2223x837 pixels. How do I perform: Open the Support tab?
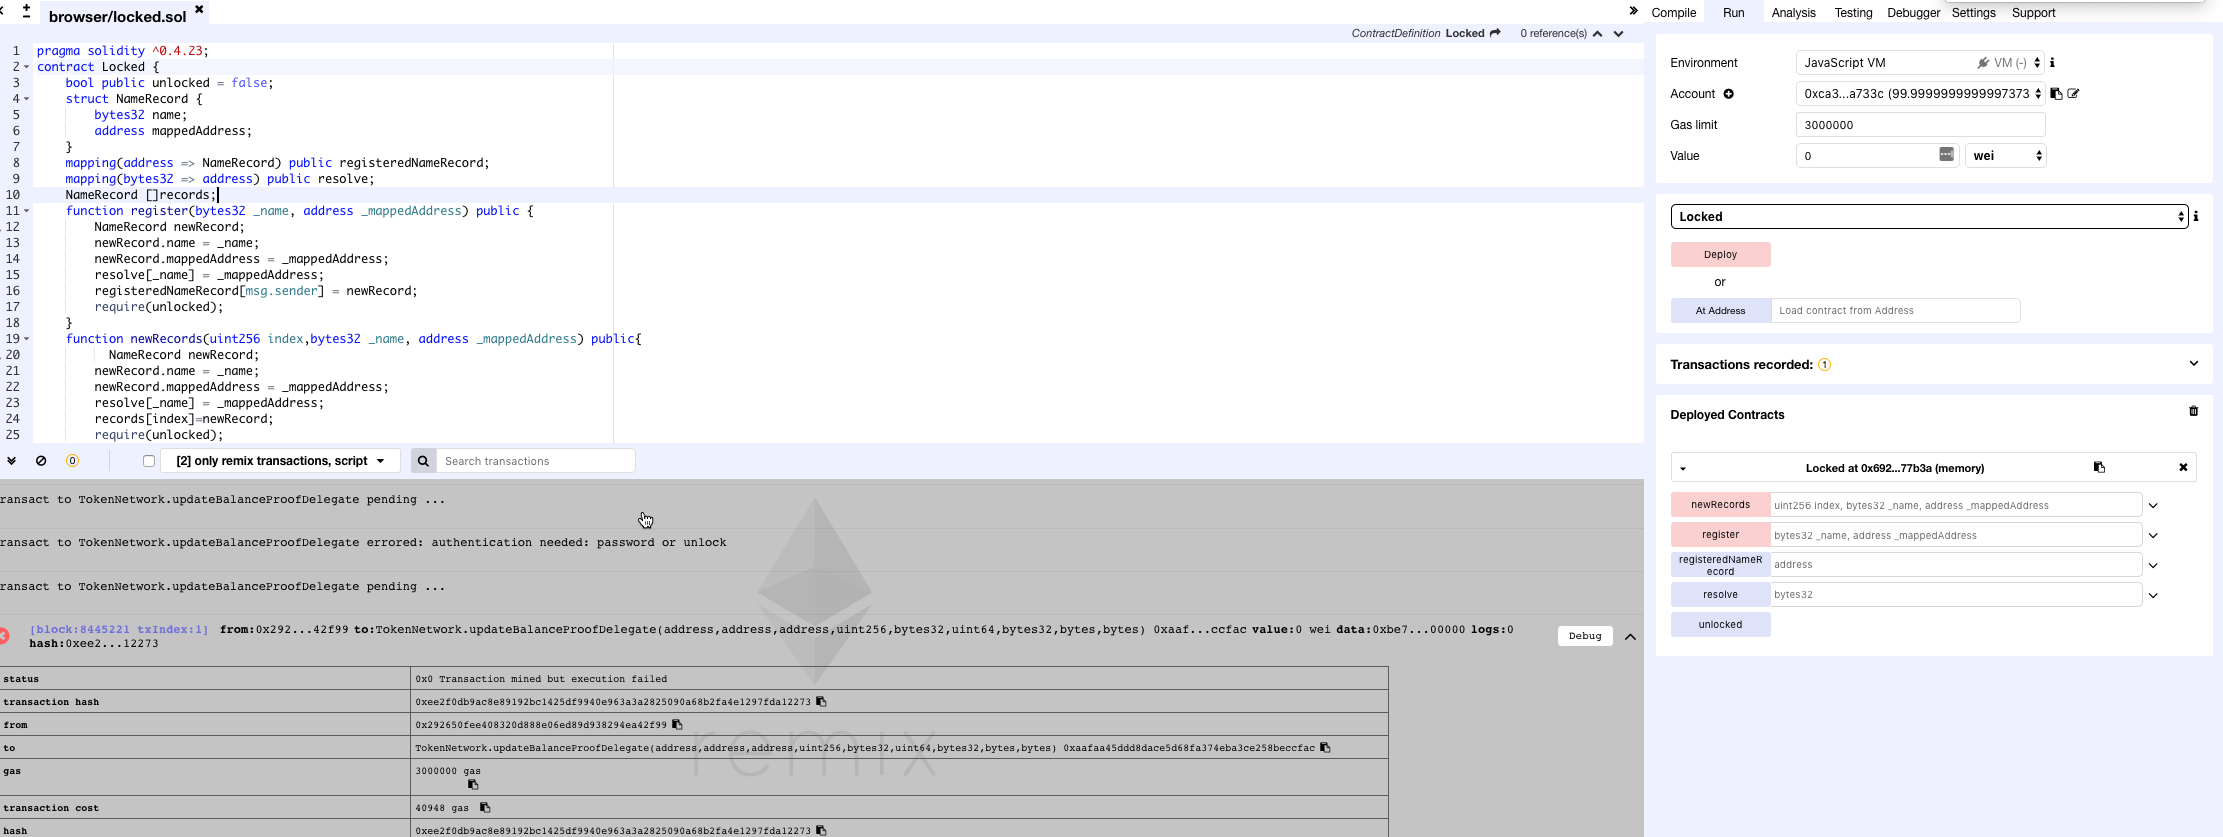2033,13
